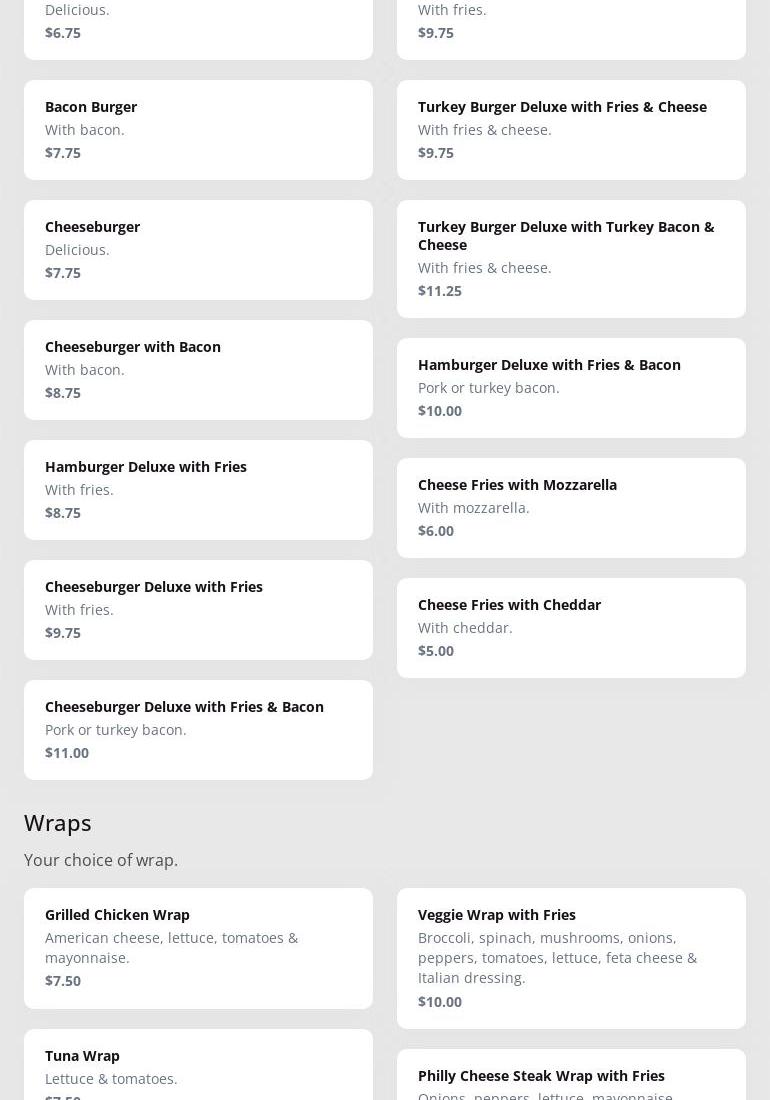Click the Wraps section heading
The width and height of the screenshot is (770, 1100).
point(58,822)
